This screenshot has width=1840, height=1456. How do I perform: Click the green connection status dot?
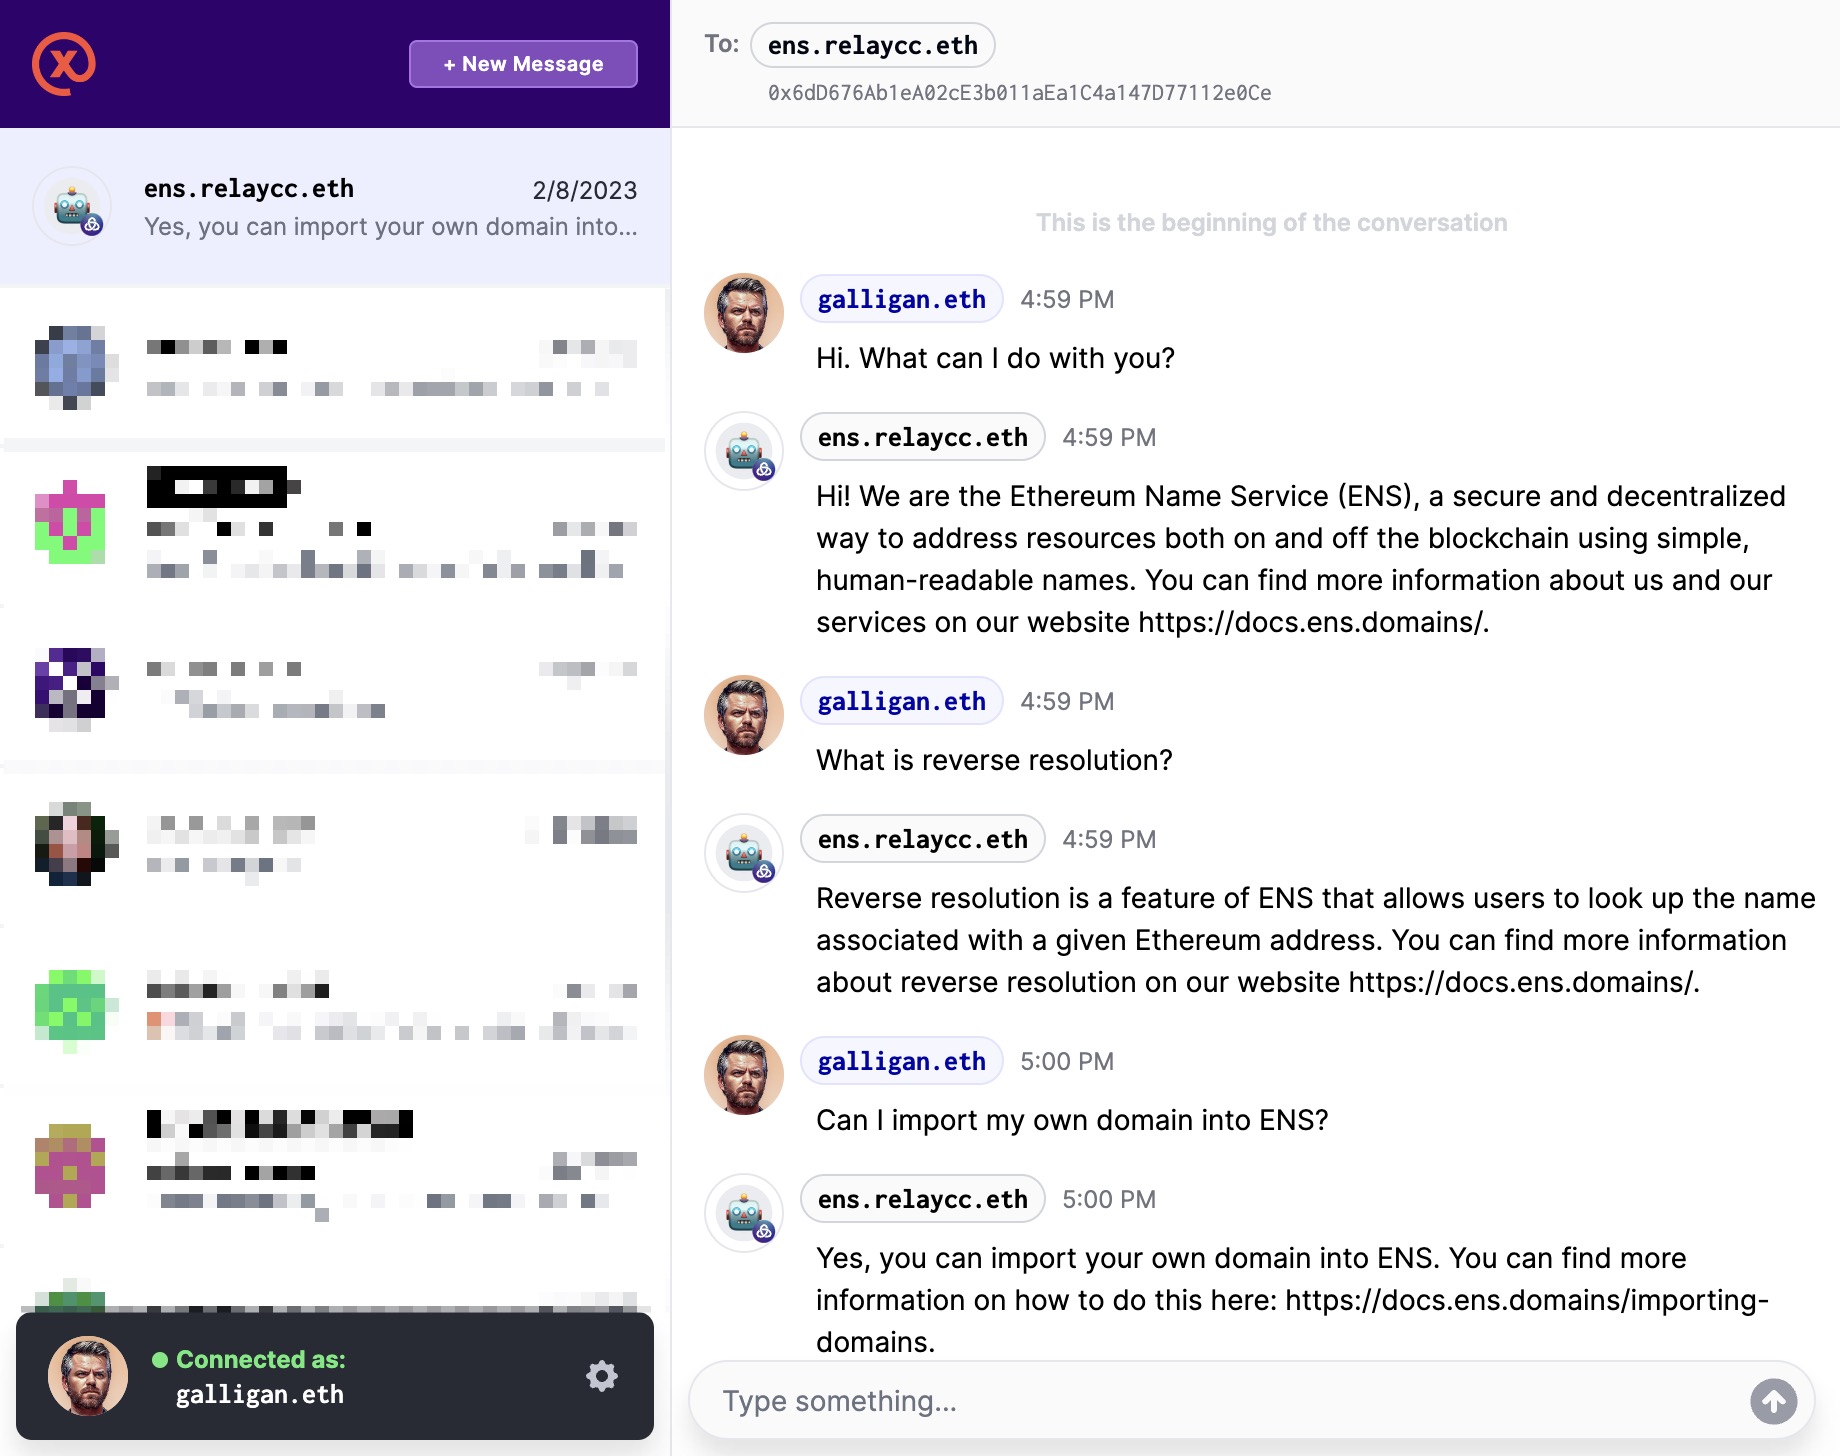pyautogui.click(x=158, y=1359)
